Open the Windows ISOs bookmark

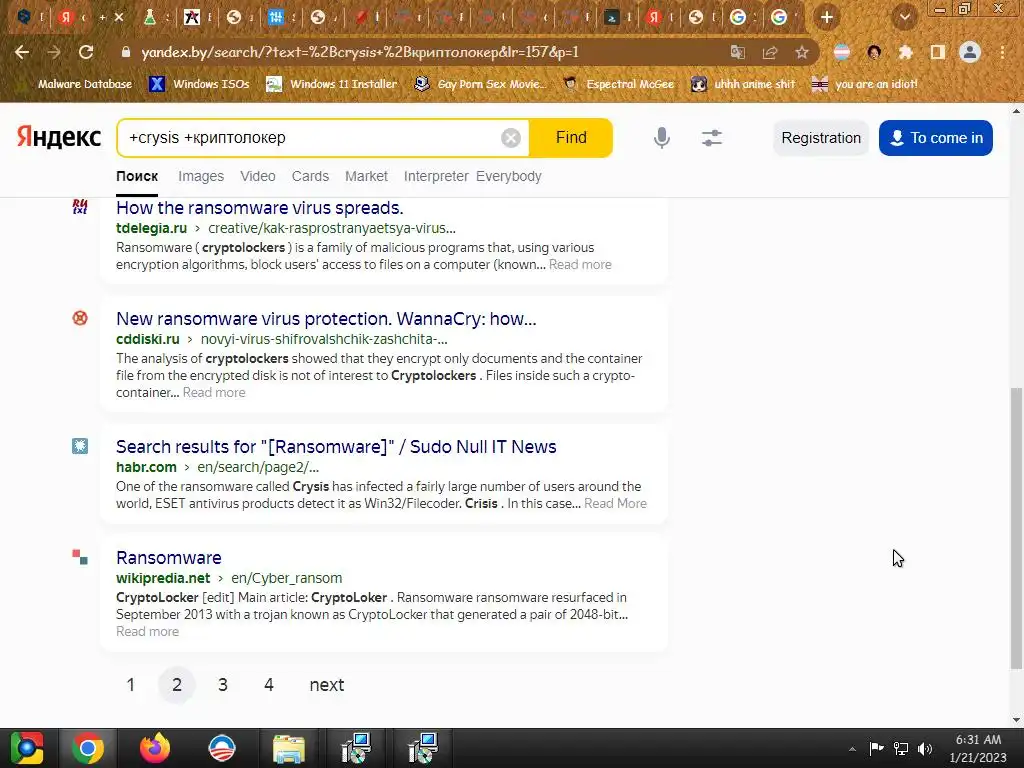[199, 84]
